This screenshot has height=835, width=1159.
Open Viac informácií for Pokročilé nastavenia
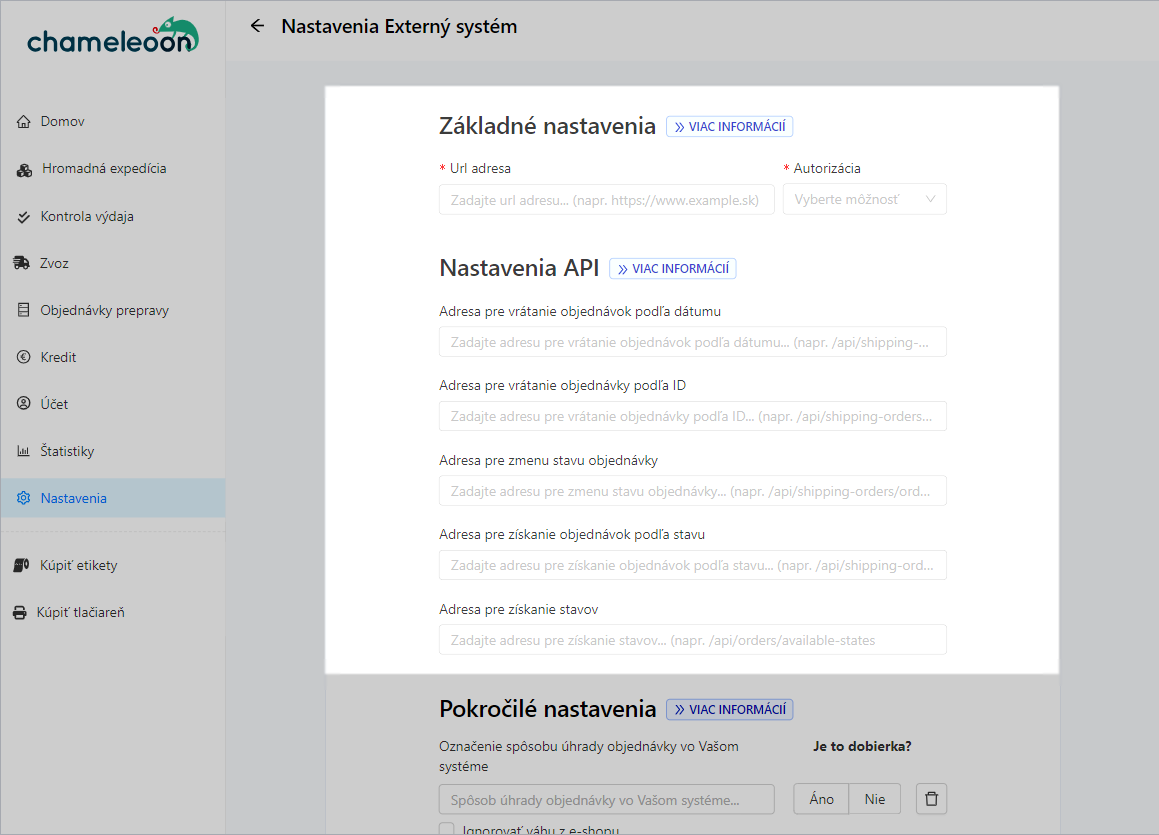pos(729,710)
